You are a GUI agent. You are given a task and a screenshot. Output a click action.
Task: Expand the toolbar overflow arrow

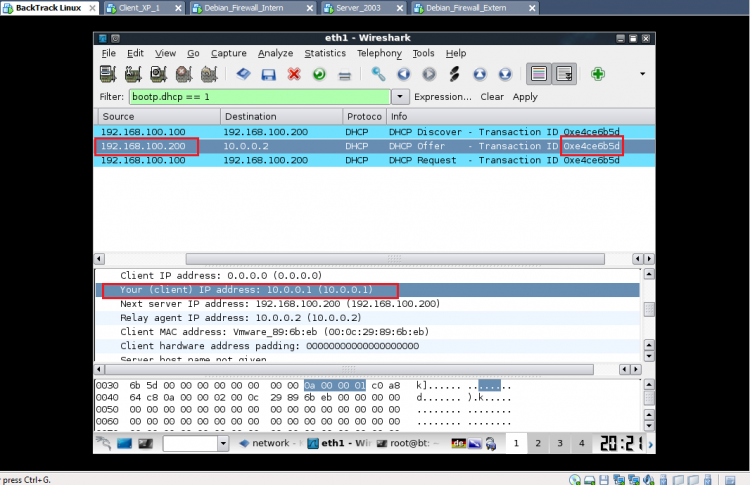(642, 74)
